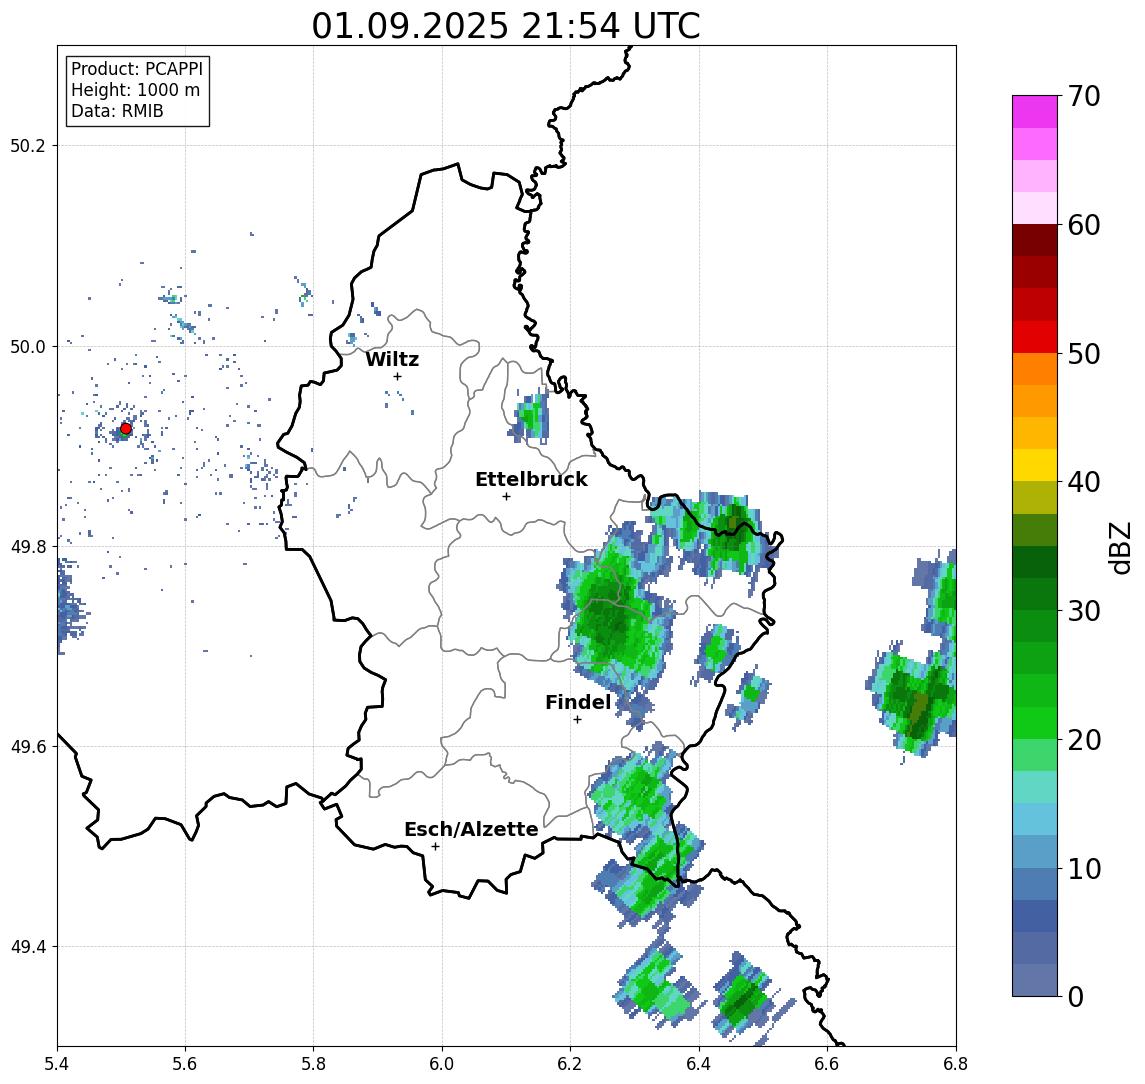Click the 5.6 longitude tick label

click(185, 1064)
